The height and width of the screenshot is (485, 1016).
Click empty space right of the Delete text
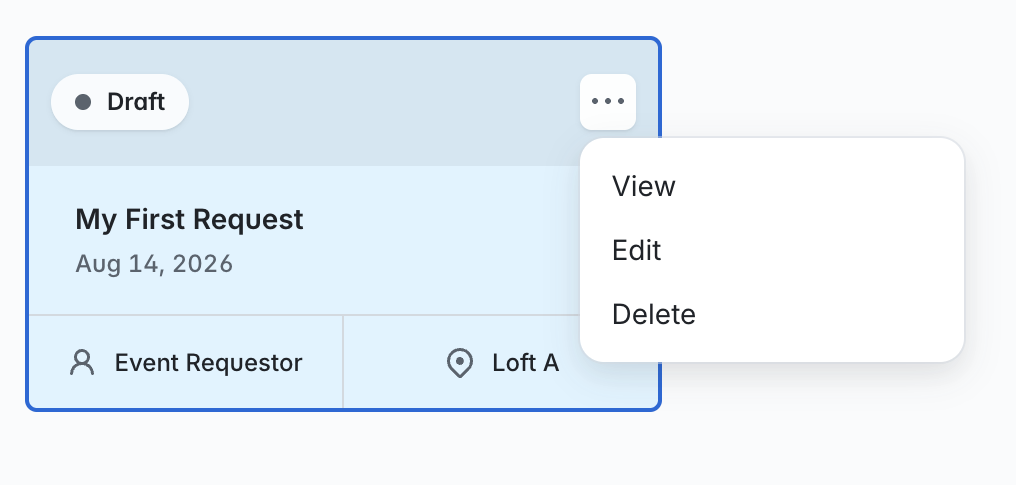click(829, 314)
